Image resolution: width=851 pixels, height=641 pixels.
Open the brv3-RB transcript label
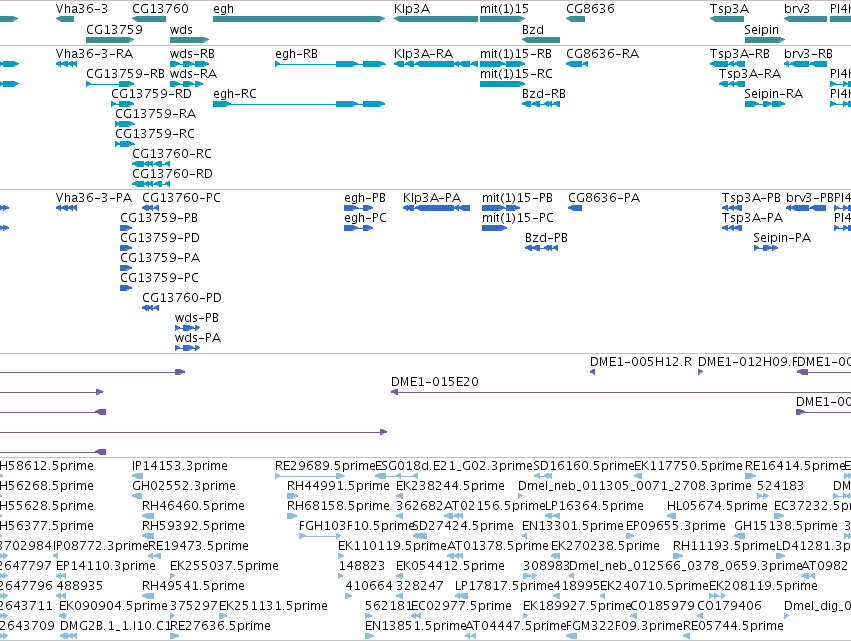coord(808,54)
